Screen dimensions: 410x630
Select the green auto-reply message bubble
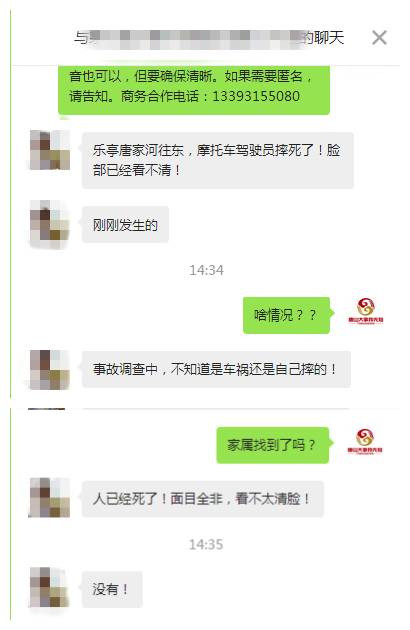tap(194, 90)
